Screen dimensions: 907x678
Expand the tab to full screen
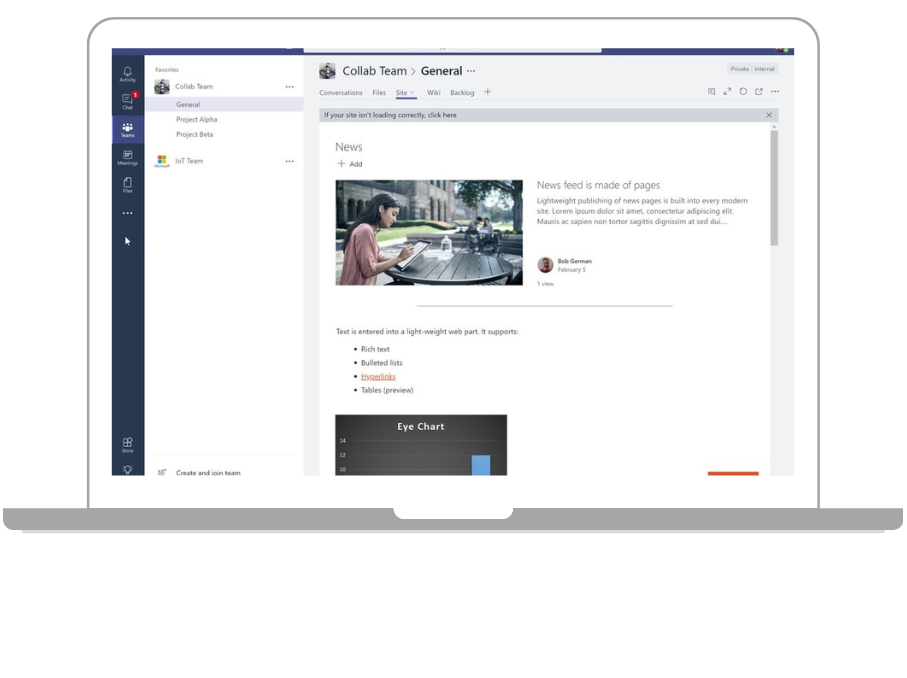(x=727, y=91)
